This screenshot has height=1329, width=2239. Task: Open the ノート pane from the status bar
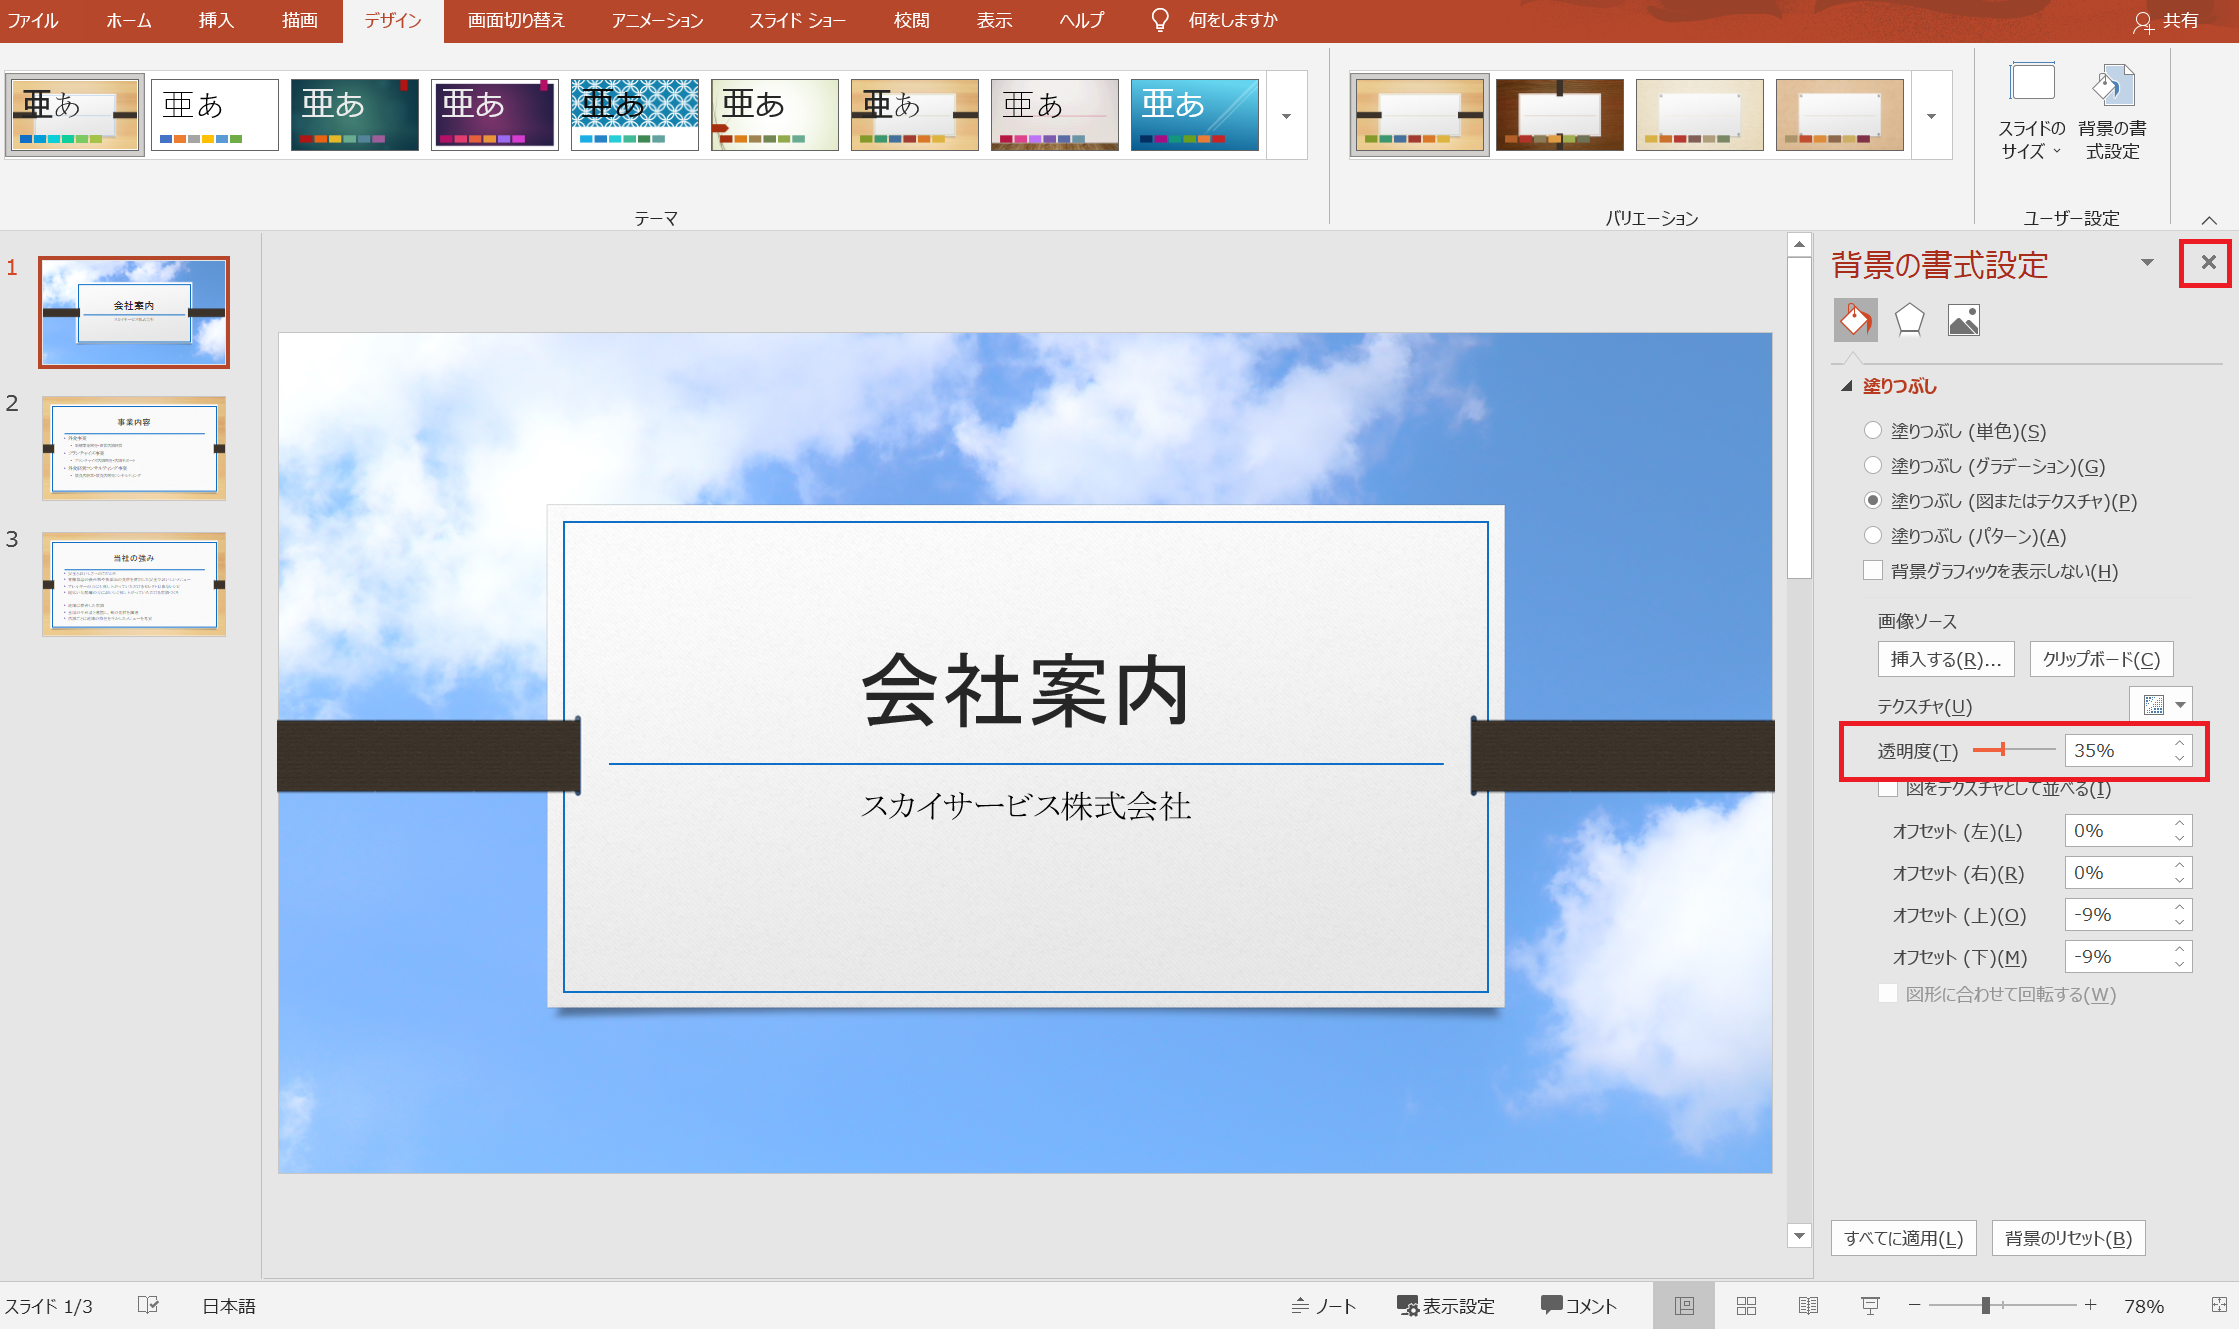pos(1324,1305)
